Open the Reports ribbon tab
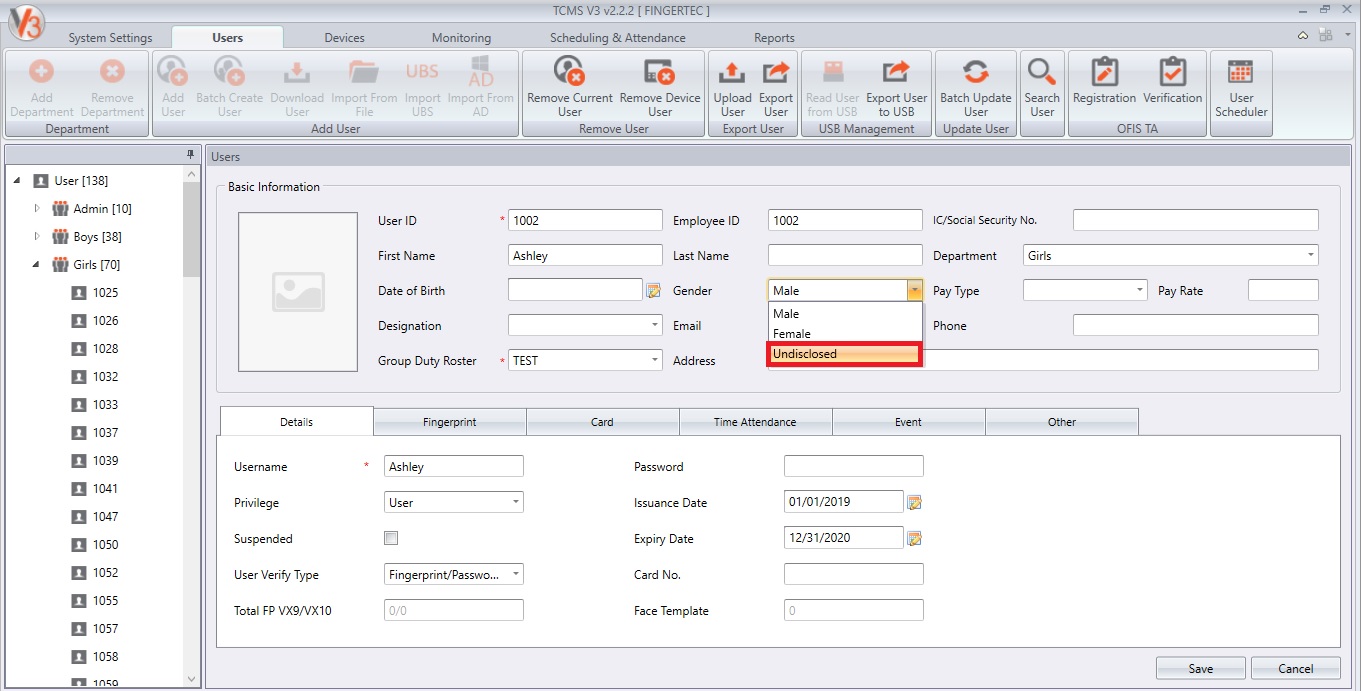The image size is (1361, 691). [774, 38]
